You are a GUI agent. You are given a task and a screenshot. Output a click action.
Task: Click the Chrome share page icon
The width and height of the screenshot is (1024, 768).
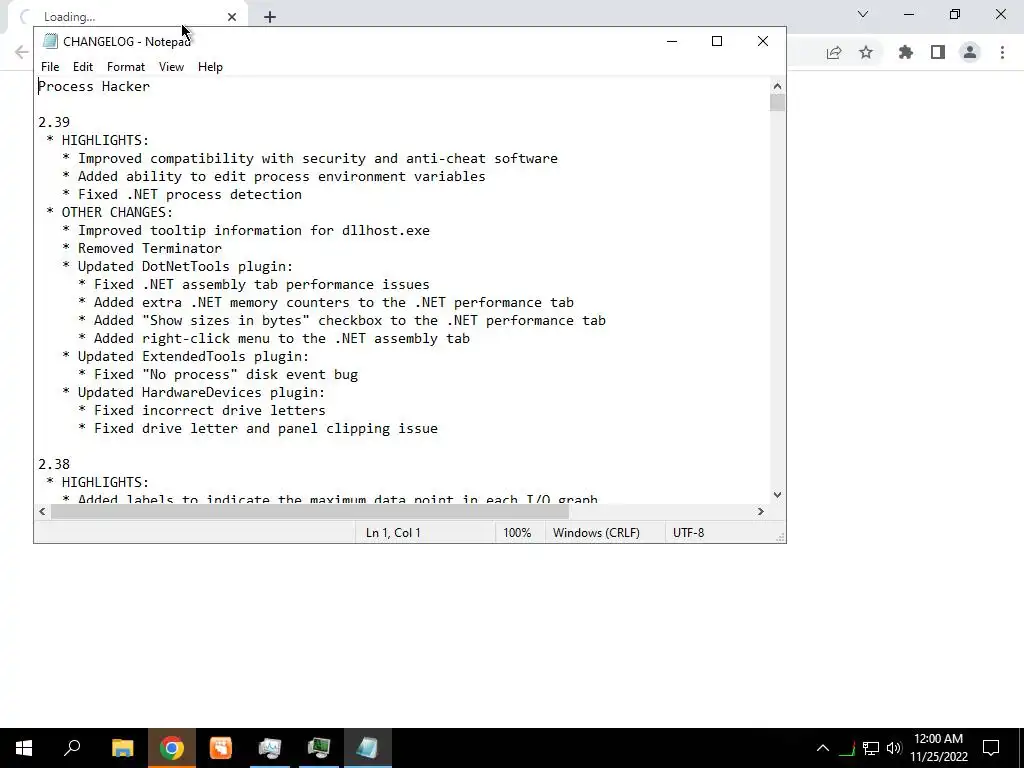click(x=834, y=52)
